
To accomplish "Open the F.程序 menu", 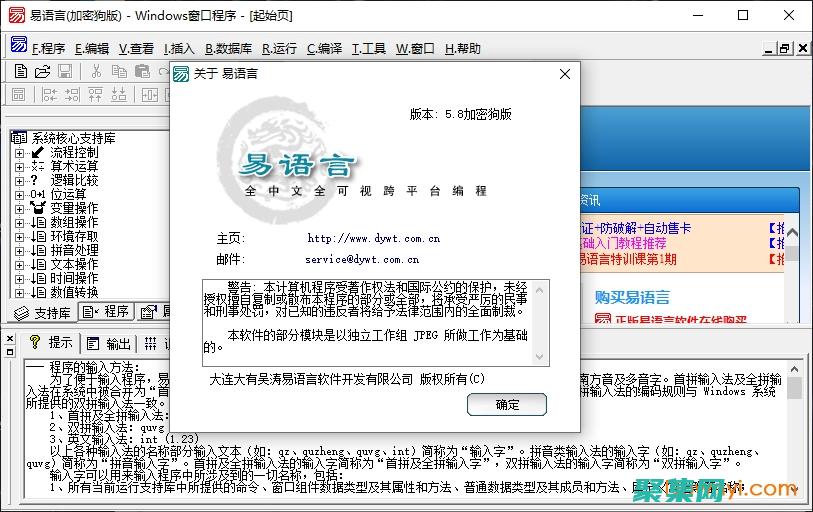I will pyautogui.click(x=48, y=49).
